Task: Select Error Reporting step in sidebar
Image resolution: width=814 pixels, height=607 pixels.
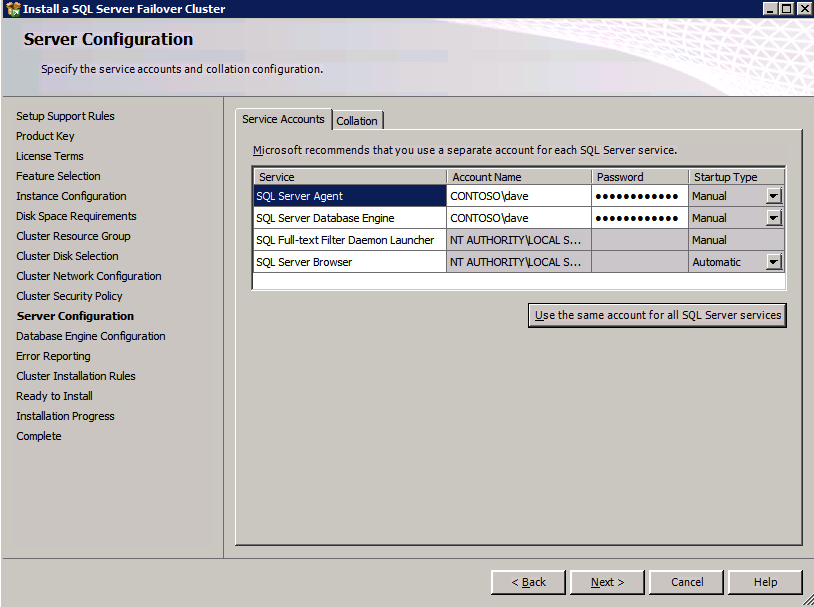Action: [x=53, y=356]
